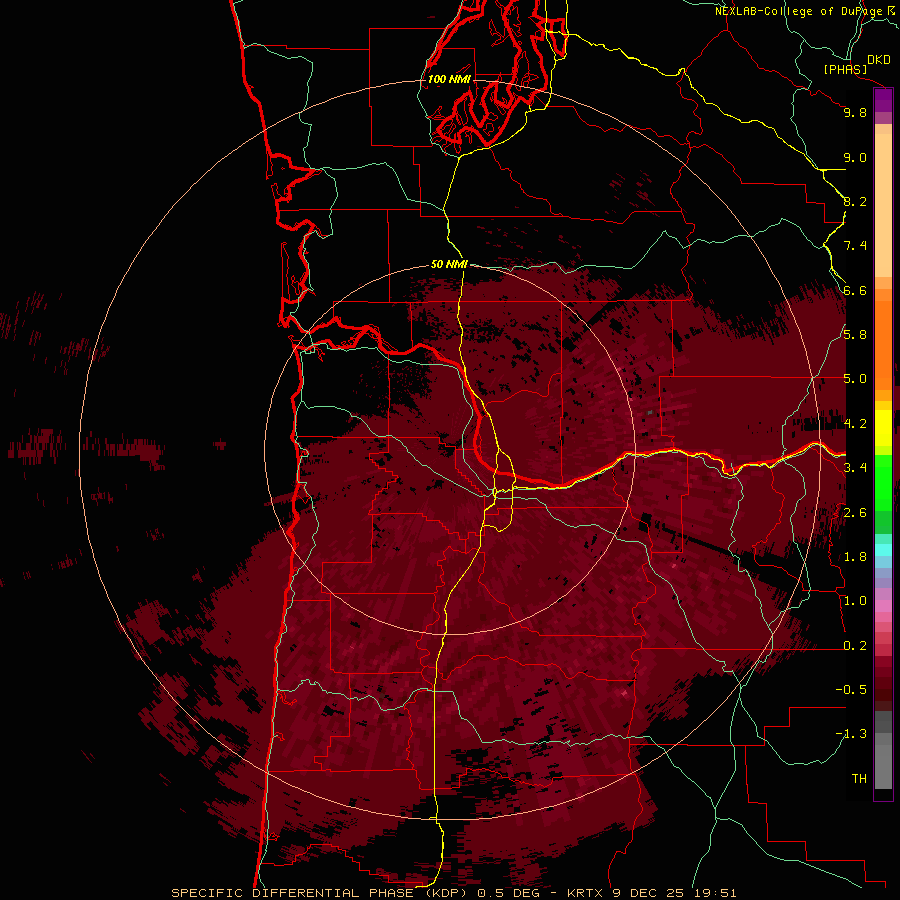Click the 100 NMI range ring label
This screenshot has width=900, height=900.
point(449,79)
